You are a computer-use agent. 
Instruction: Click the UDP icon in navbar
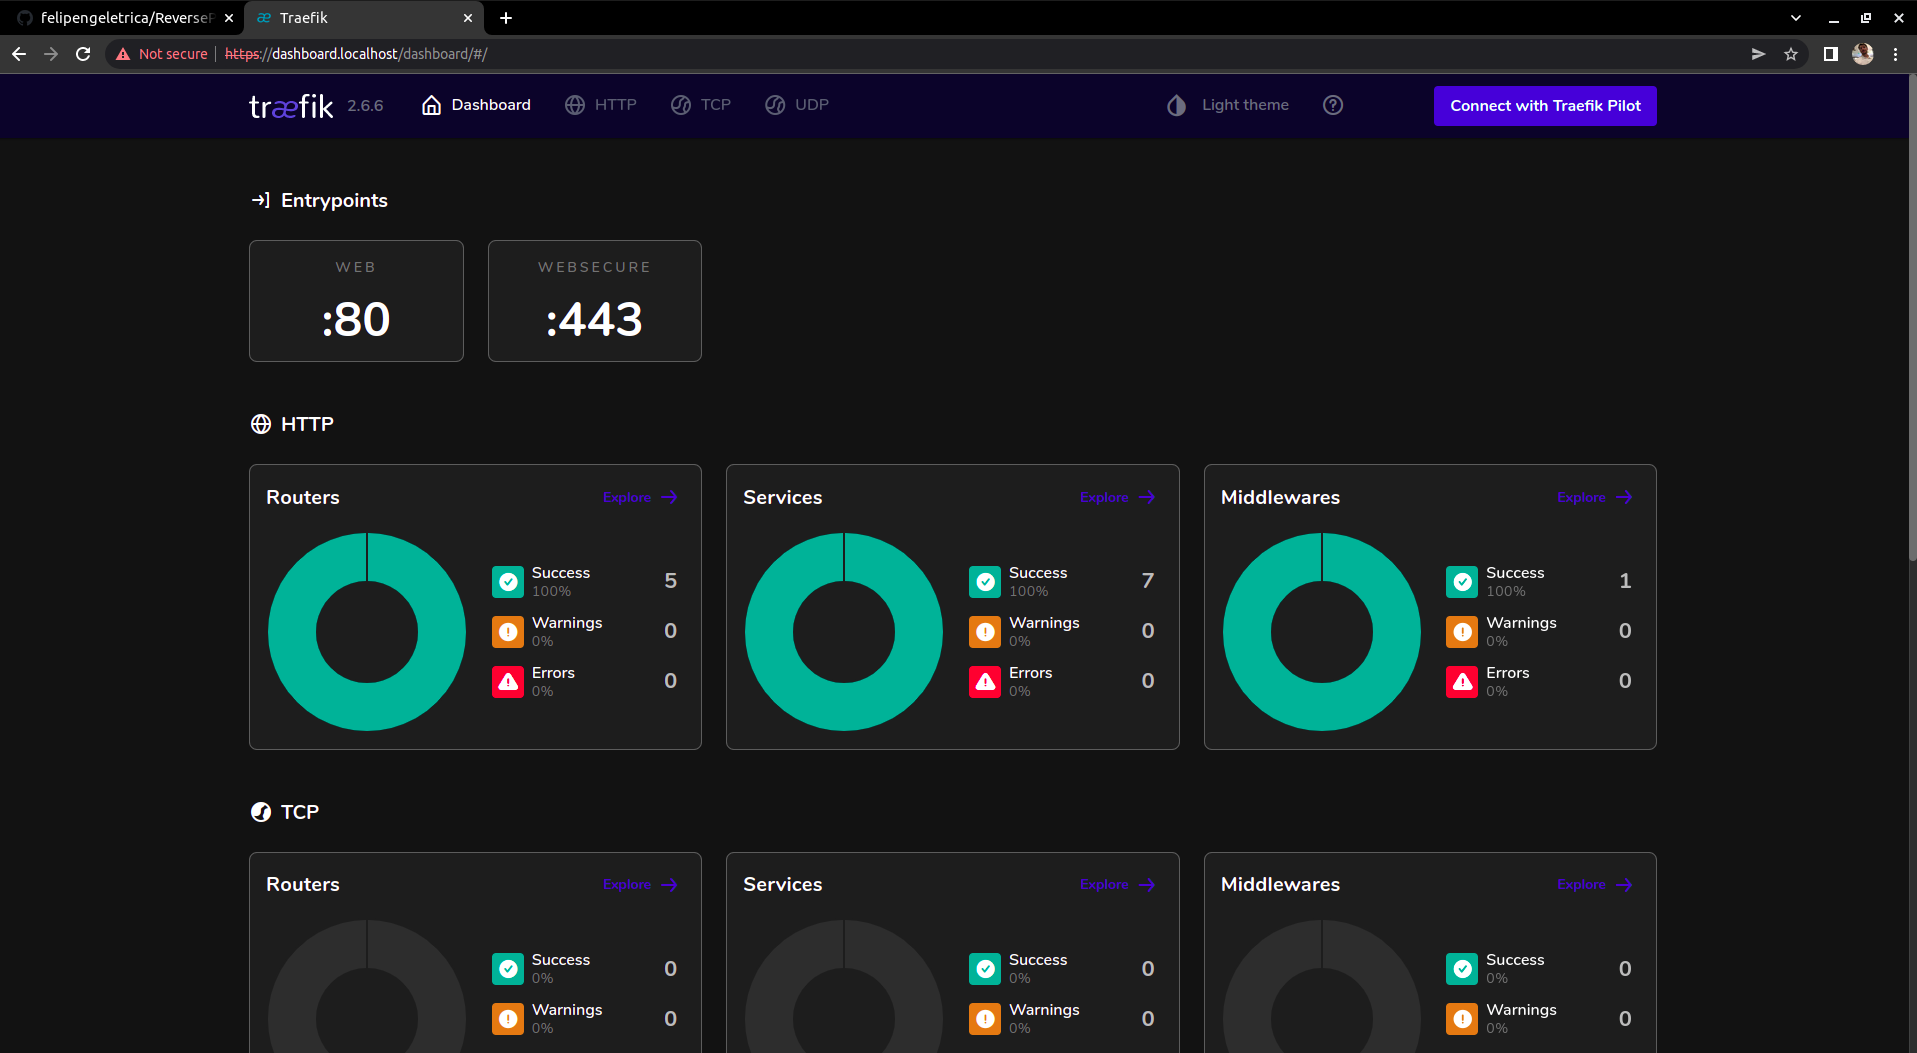tap(775, 105)
